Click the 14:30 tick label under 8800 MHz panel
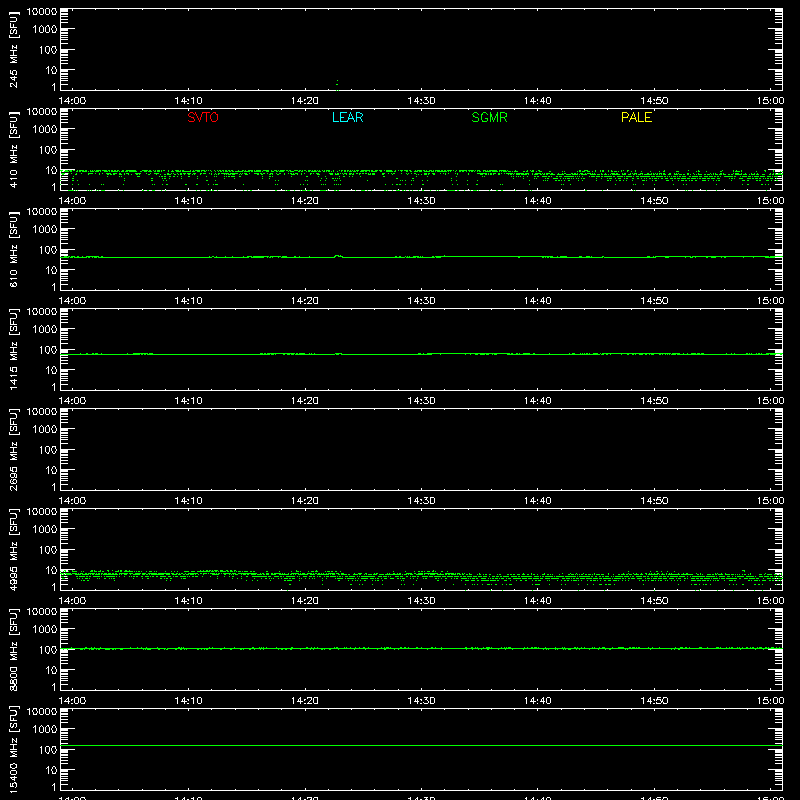The height and width of the screenshot is (800, 800). coord(421,701)
